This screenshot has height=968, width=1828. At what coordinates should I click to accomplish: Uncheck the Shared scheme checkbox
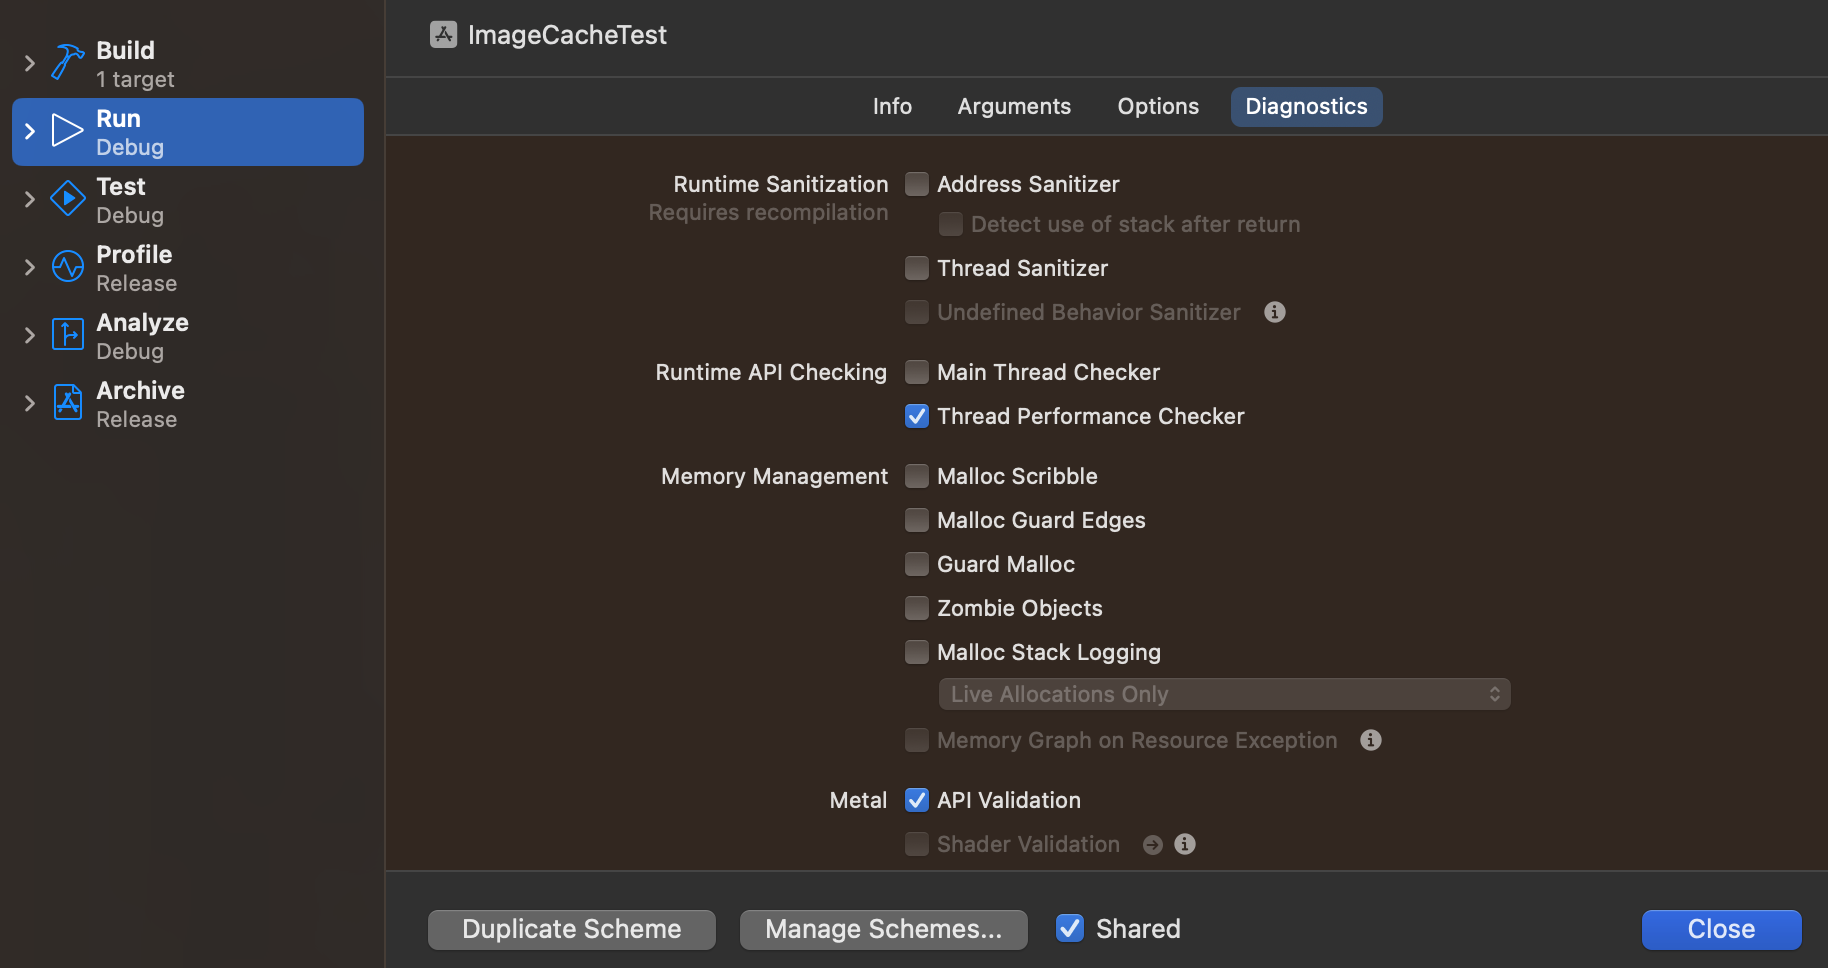[1070, 929]
